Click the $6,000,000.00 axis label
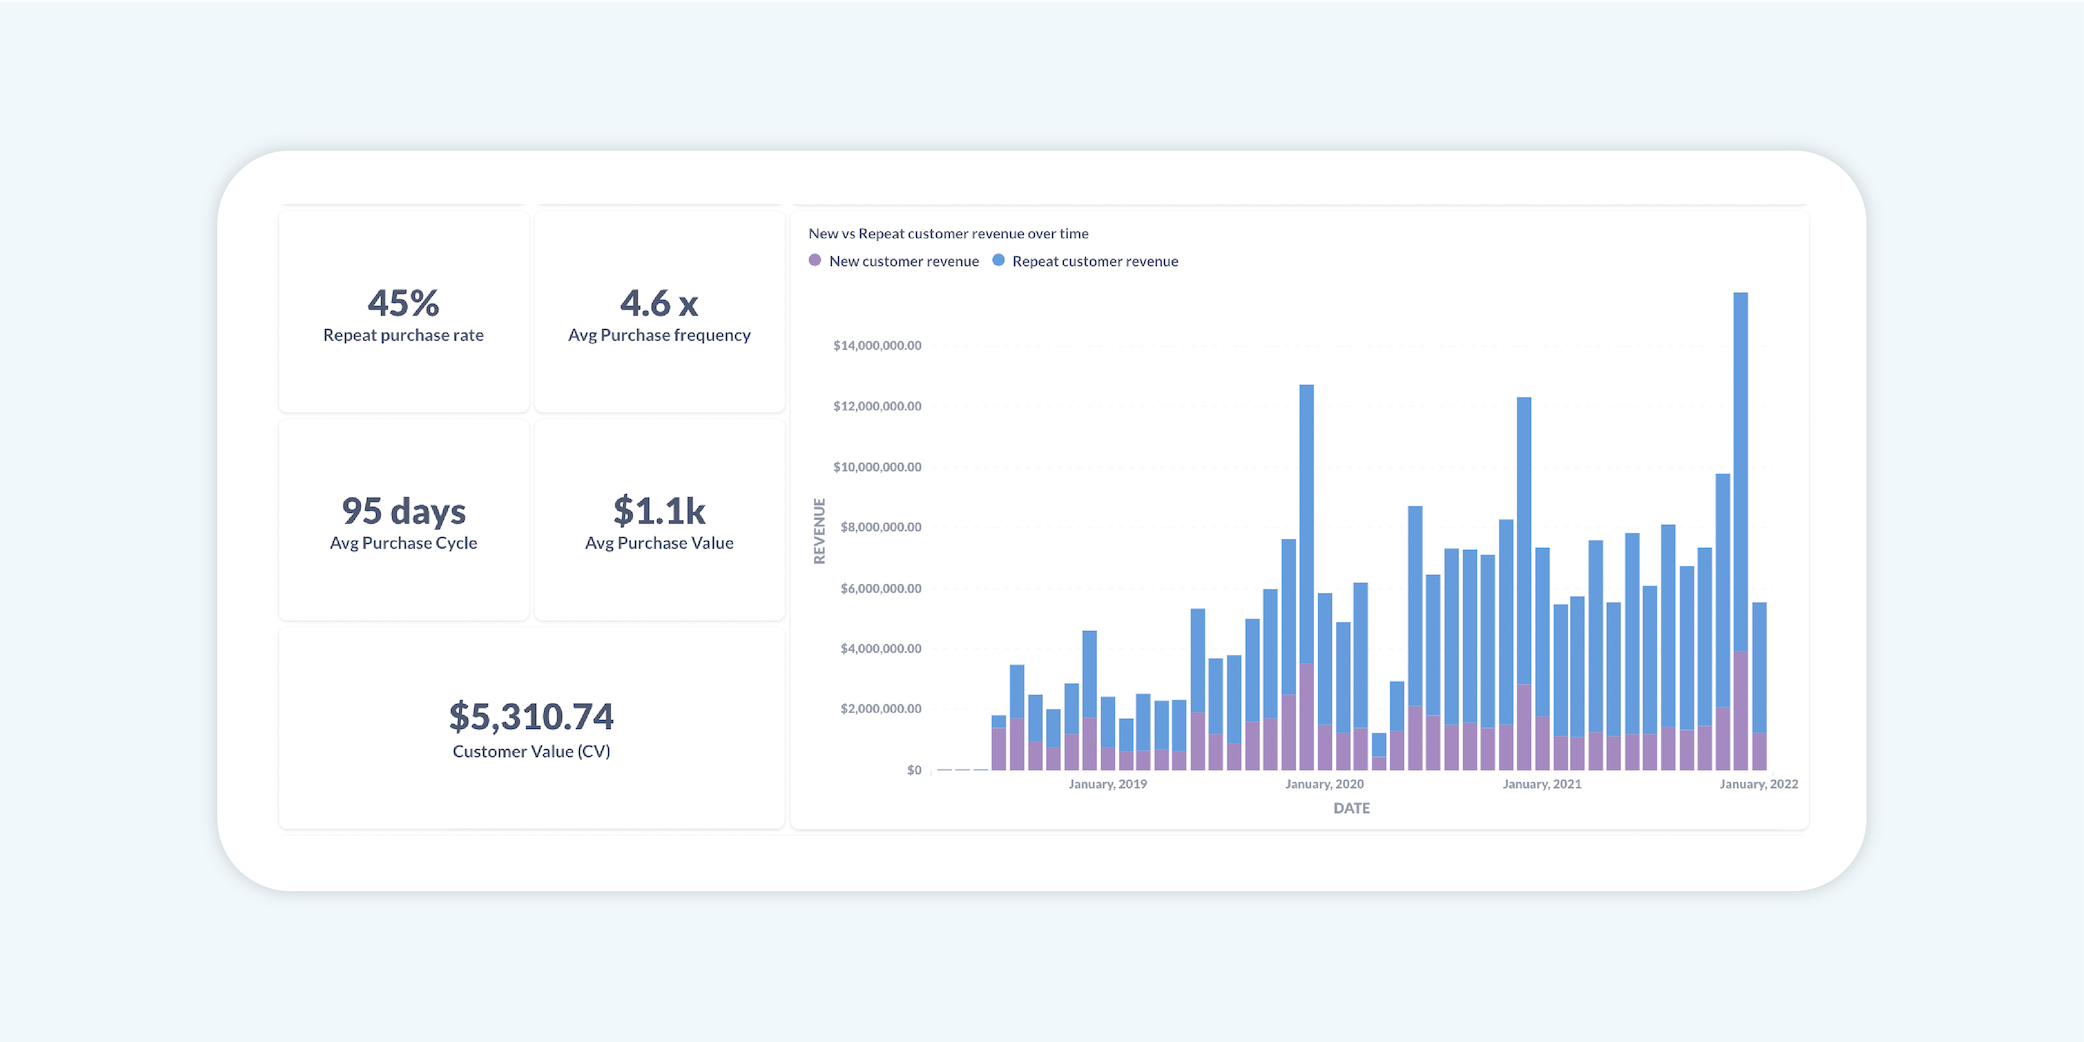The width and height of the screenshot is (2084, 1042). pyautogui.click(x=881, y=588)
